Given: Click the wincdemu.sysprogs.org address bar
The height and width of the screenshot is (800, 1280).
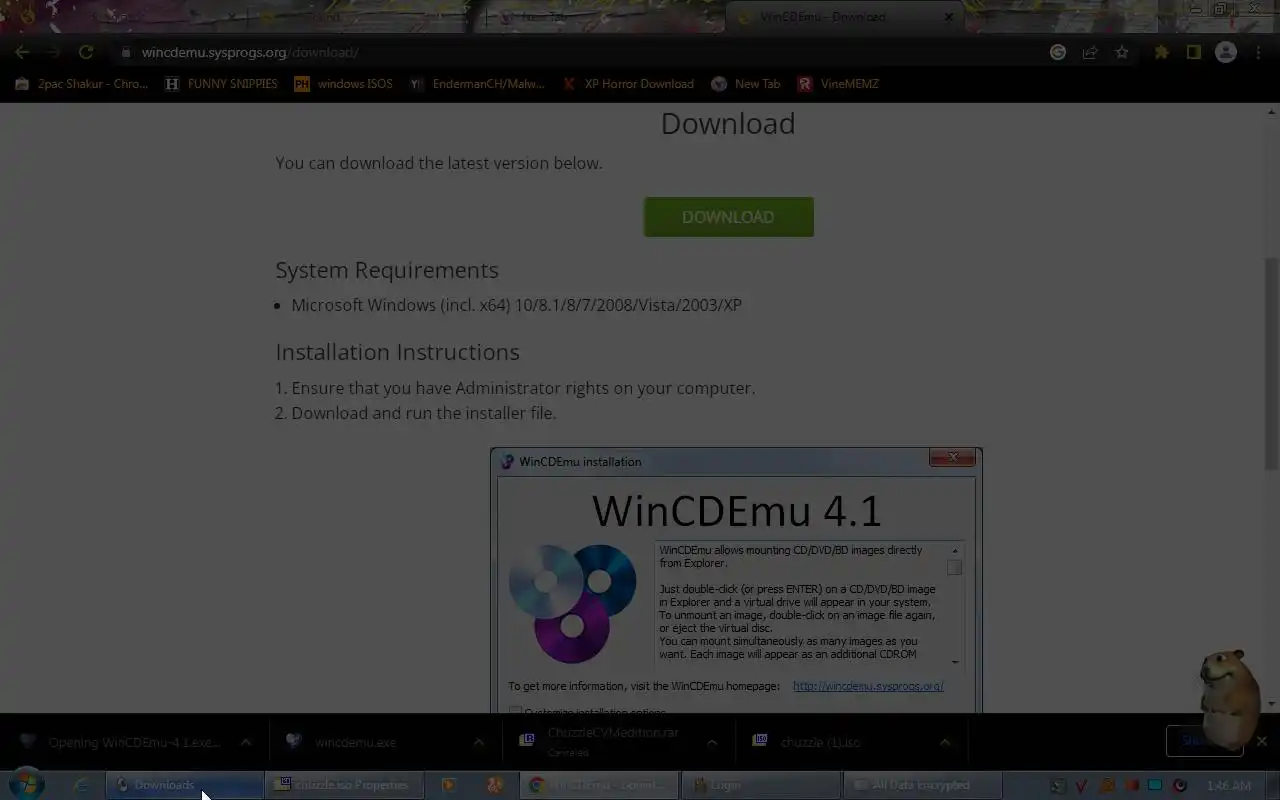Looking at the screenshot, I should 580,52.
